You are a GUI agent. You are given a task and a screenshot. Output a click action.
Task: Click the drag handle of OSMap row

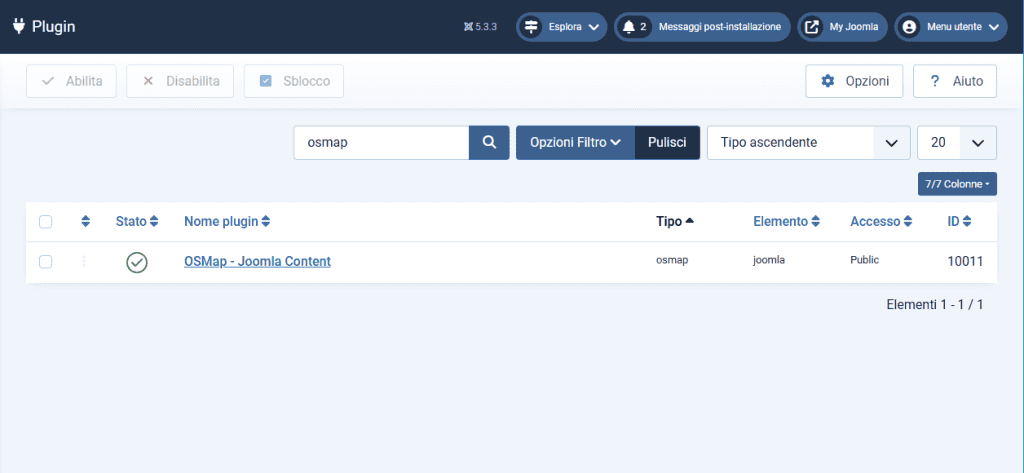[x=84, y=261]
